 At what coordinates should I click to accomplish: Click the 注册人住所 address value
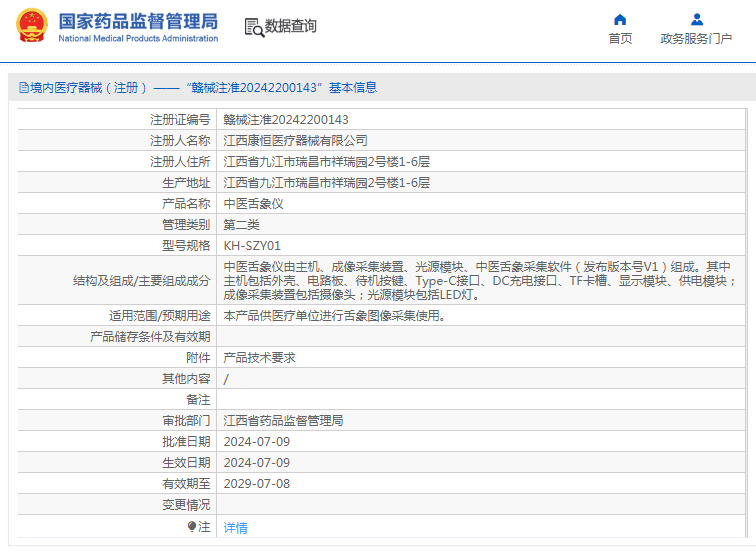coord(326,162)
